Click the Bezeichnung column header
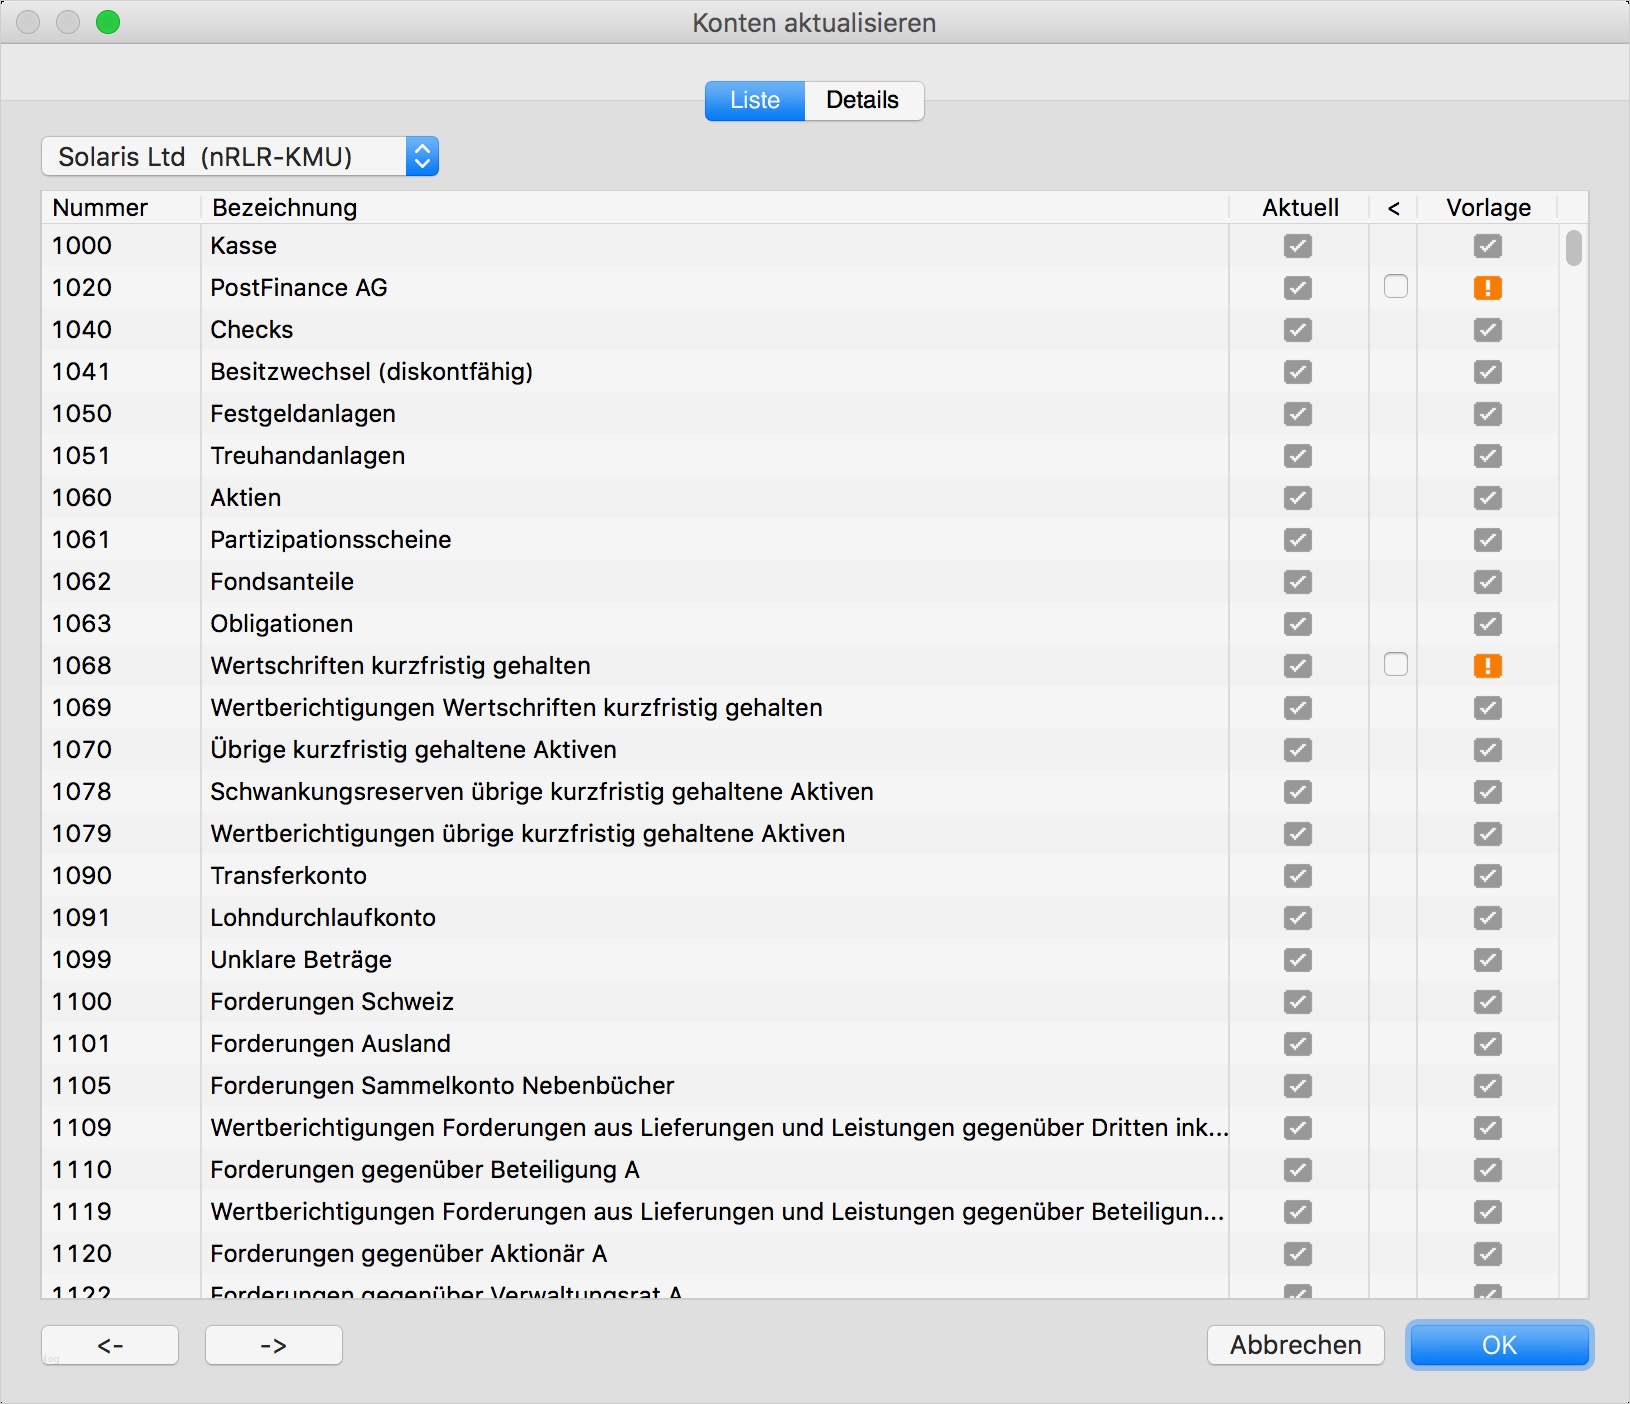Viewport: 1630px width, 1404px height. (284, 208)
